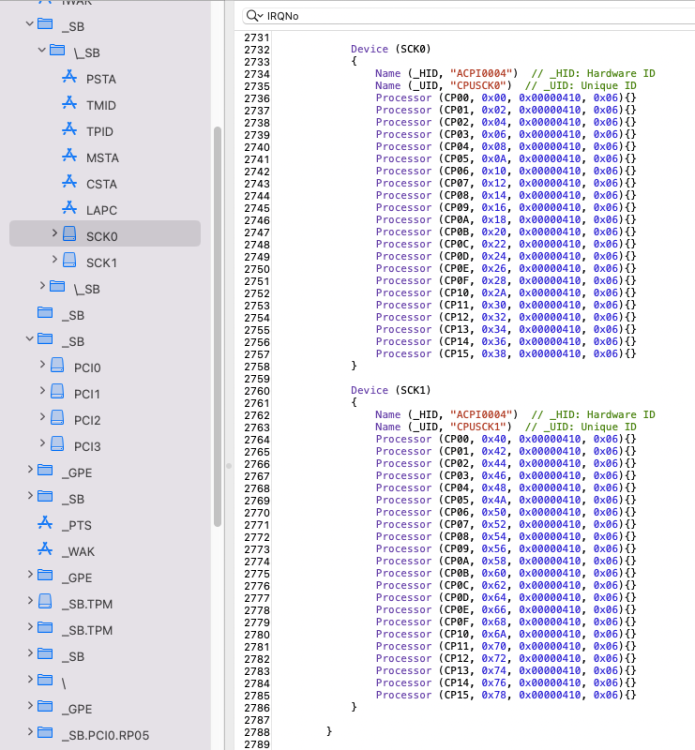Click the PCI2 device icon
The image size is (695, 750).
point(57,418)
